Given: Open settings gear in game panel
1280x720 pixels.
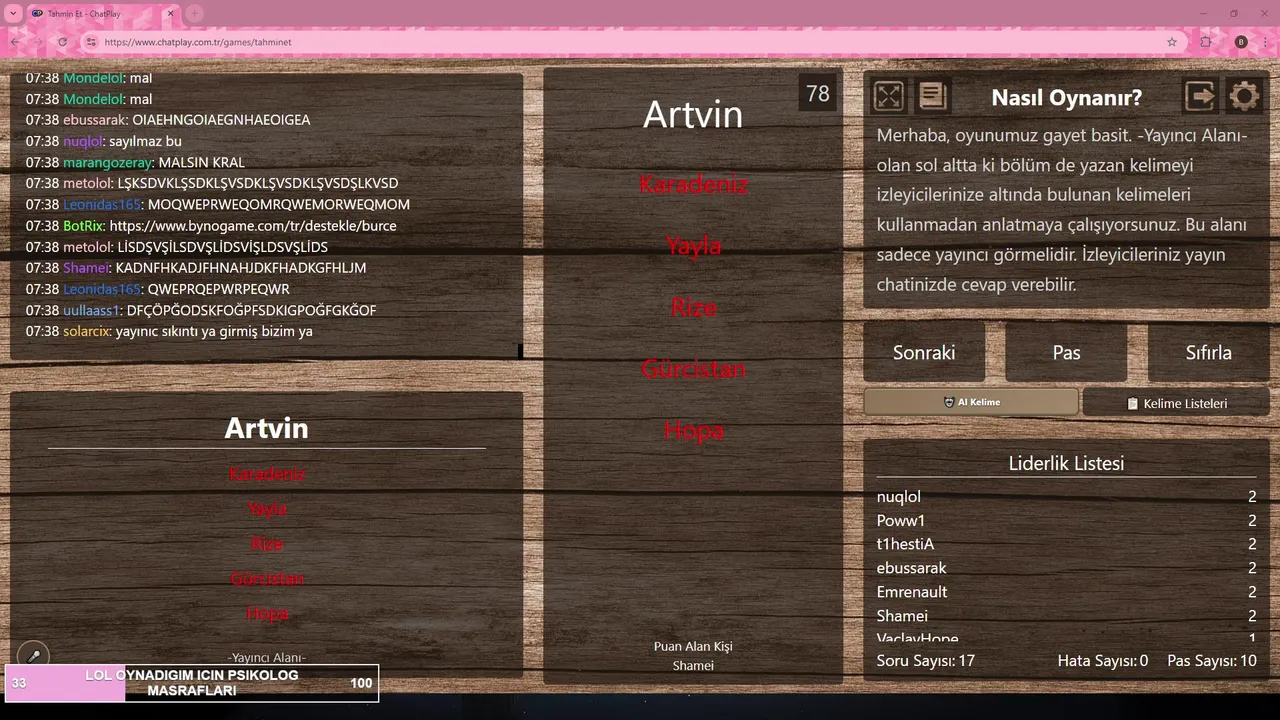Looking at the screenshot, I should [x=1244, y=96].
